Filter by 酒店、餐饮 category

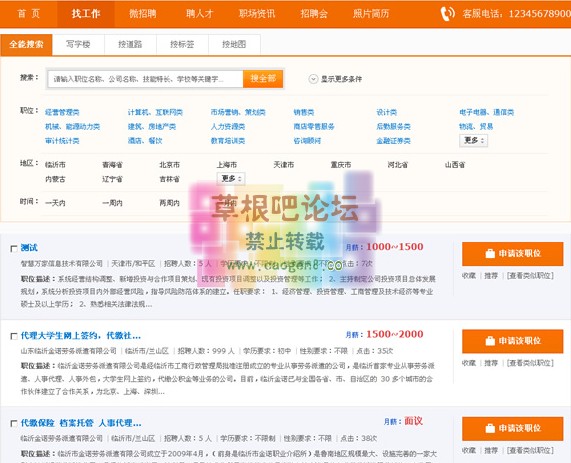[145, 141]
